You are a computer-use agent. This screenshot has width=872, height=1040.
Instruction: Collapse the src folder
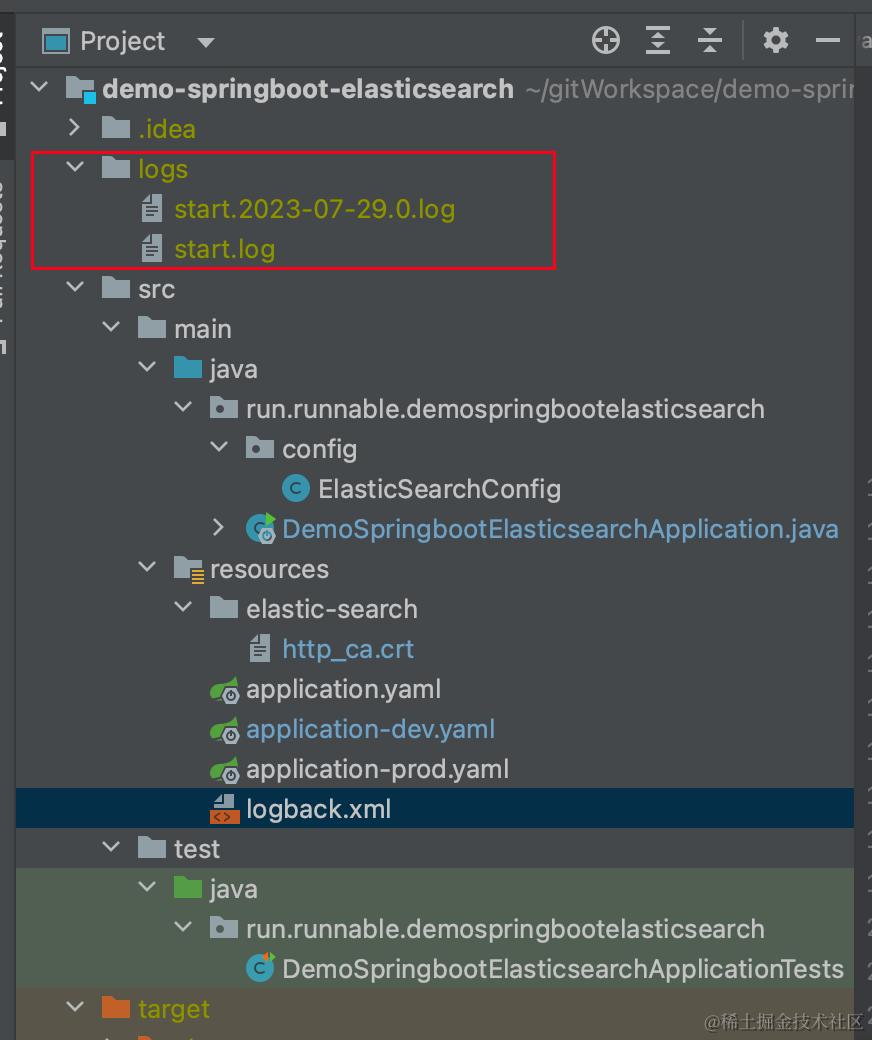point(76,287)
